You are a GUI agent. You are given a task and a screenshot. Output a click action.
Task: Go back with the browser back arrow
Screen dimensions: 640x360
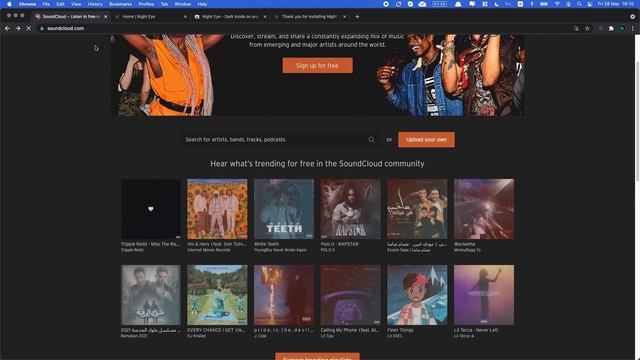[x=7, y=29]
